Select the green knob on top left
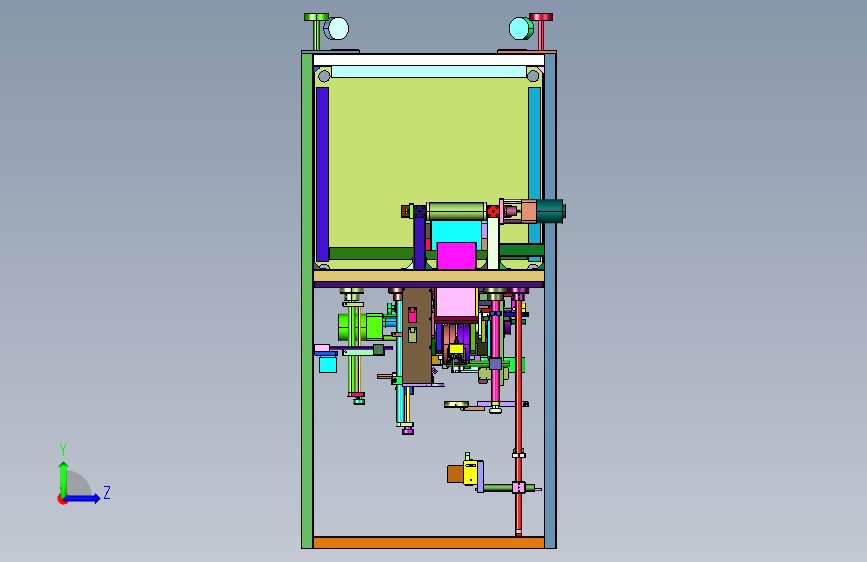This screenshot has width=867, height=562. 316,18
